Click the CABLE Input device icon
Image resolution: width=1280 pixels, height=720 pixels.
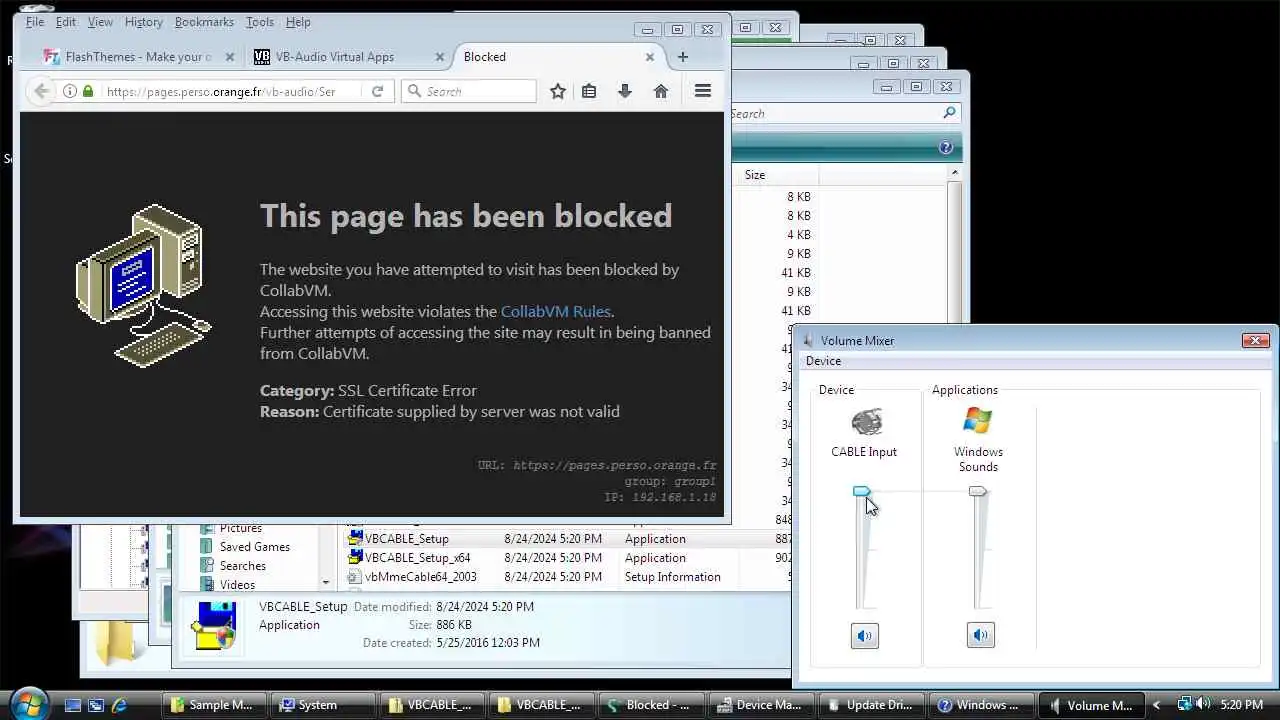(x=866, y=421)
